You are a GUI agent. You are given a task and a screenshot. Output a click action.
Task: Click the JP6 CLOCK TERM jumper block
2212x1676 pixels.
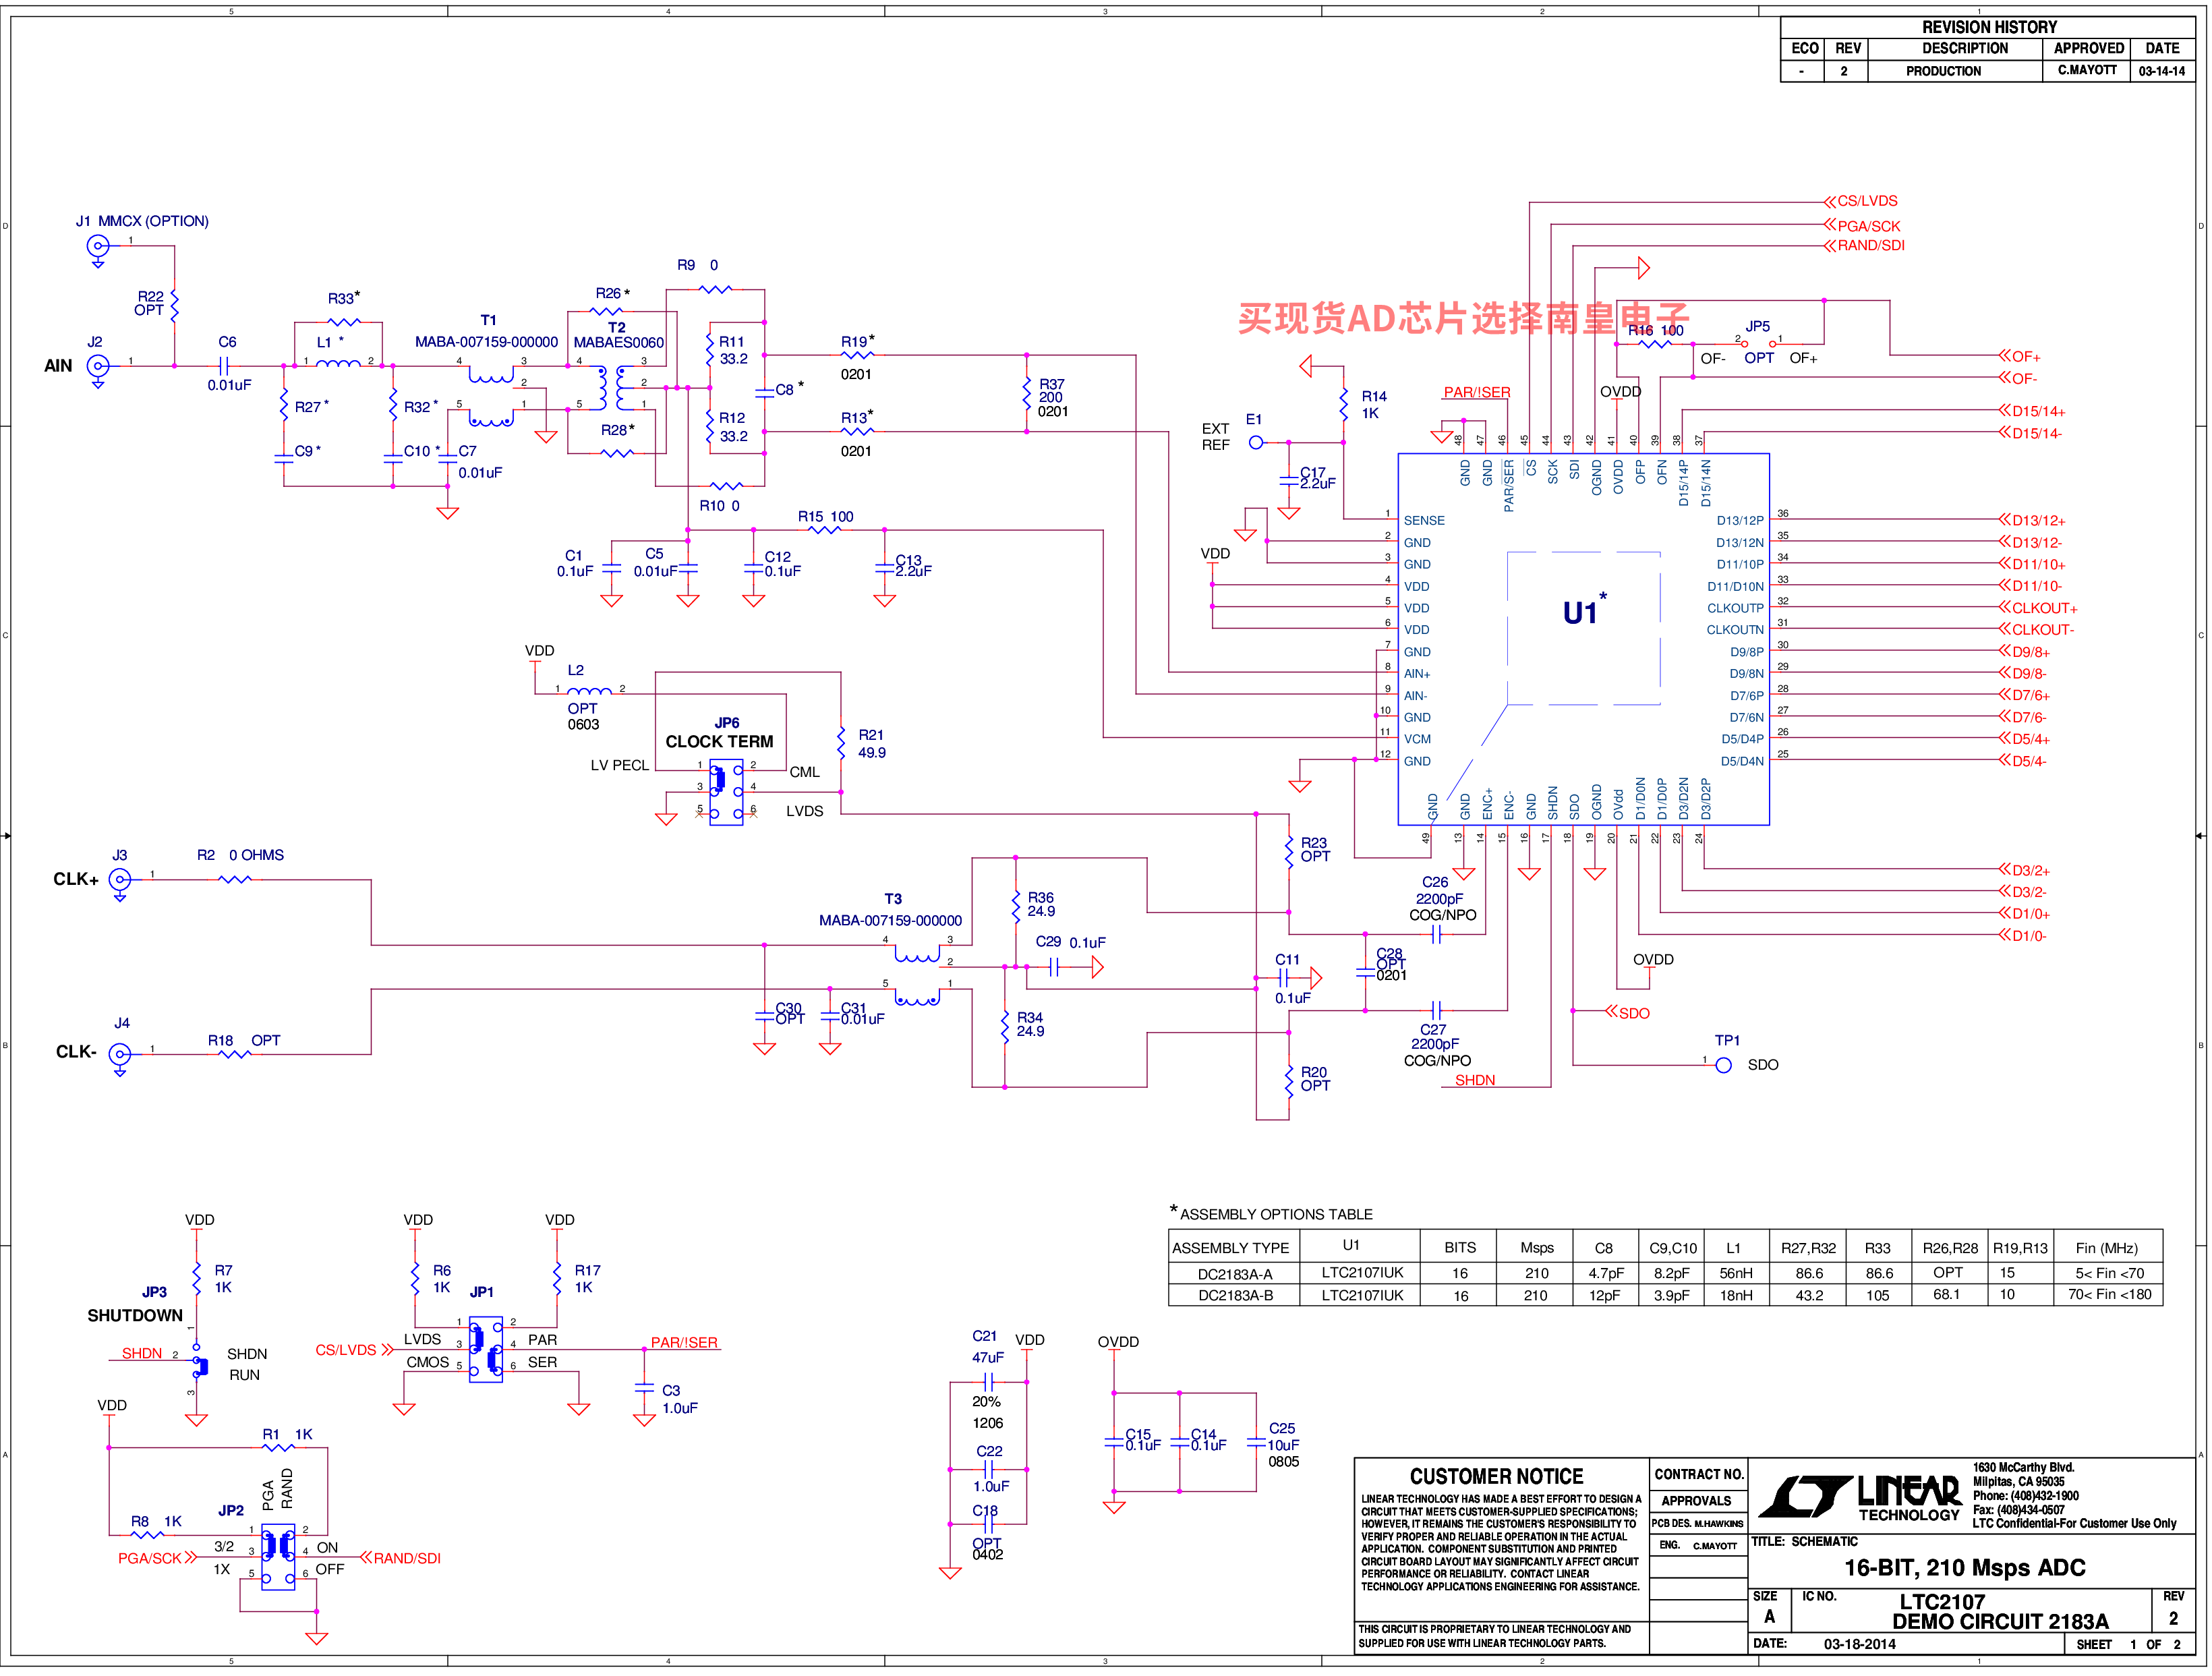click(726, 793)
